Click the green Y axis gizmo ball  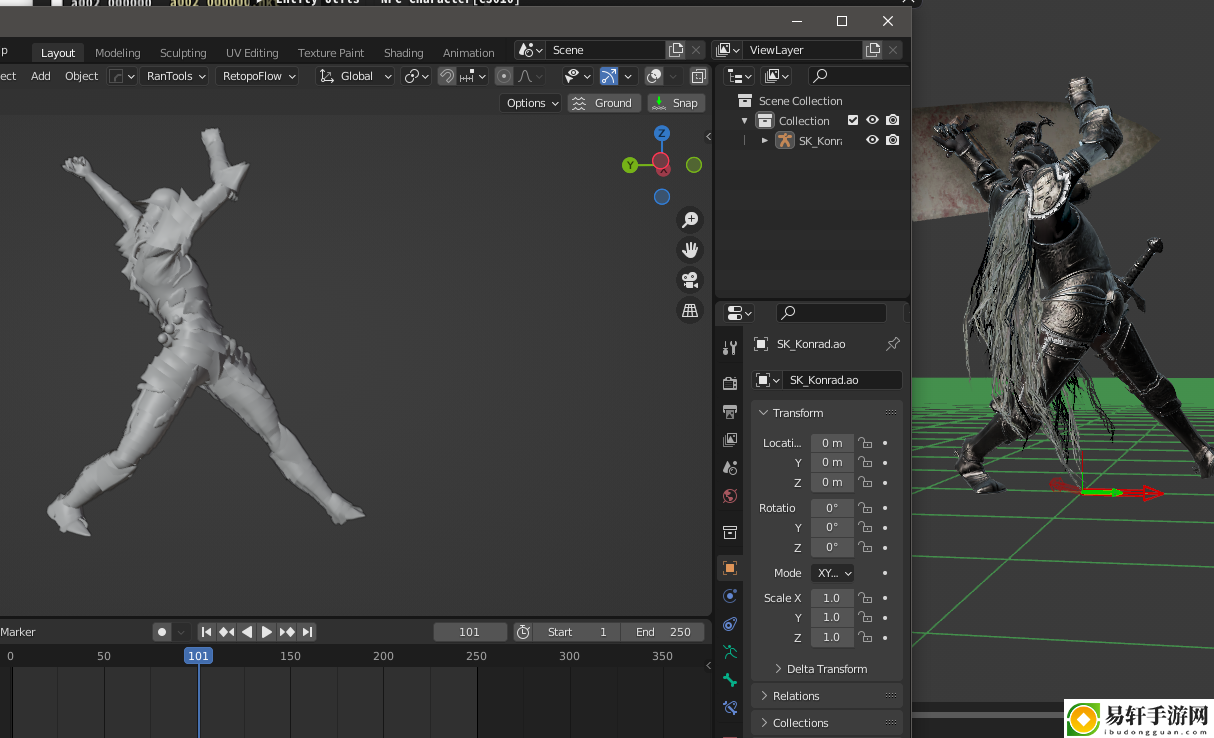coord(630,165)
